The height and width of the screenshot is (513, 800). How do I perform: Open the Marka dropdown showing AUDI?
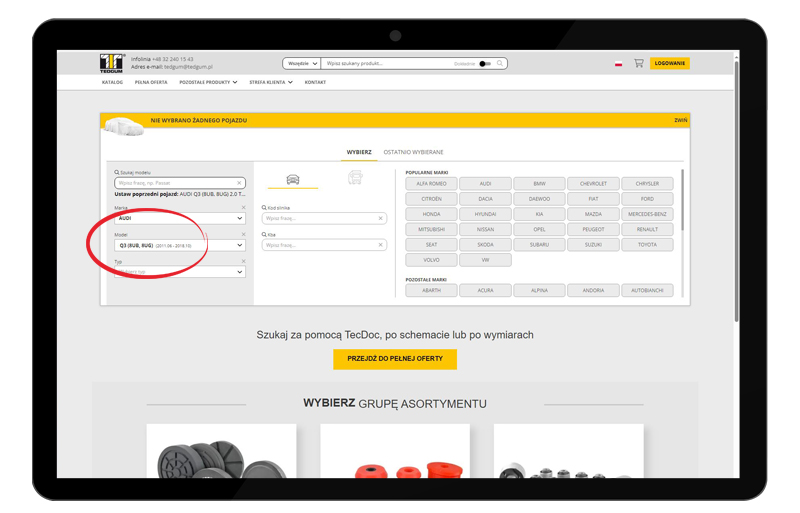click(180, 218)
